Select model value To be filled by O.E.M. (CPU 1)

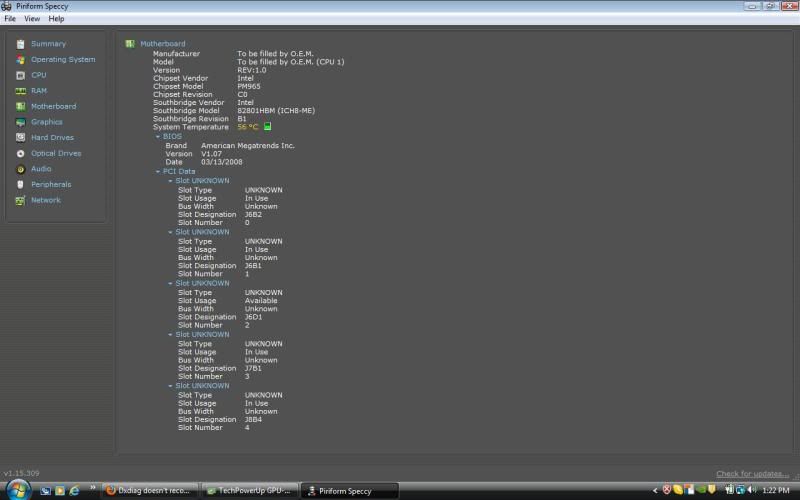291,62
